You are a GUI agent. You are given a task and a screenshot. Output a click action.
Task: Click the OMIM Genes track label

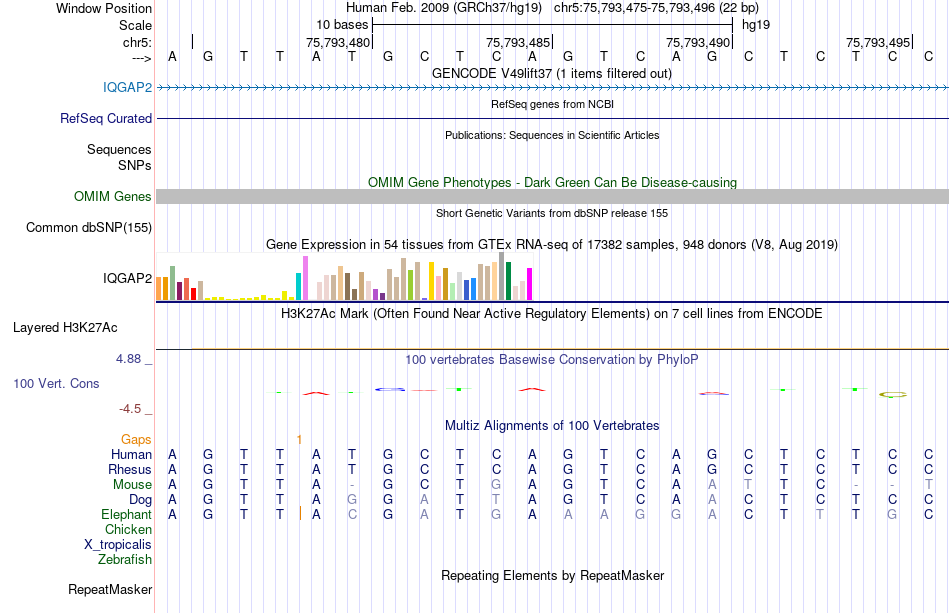click(112, 196)
